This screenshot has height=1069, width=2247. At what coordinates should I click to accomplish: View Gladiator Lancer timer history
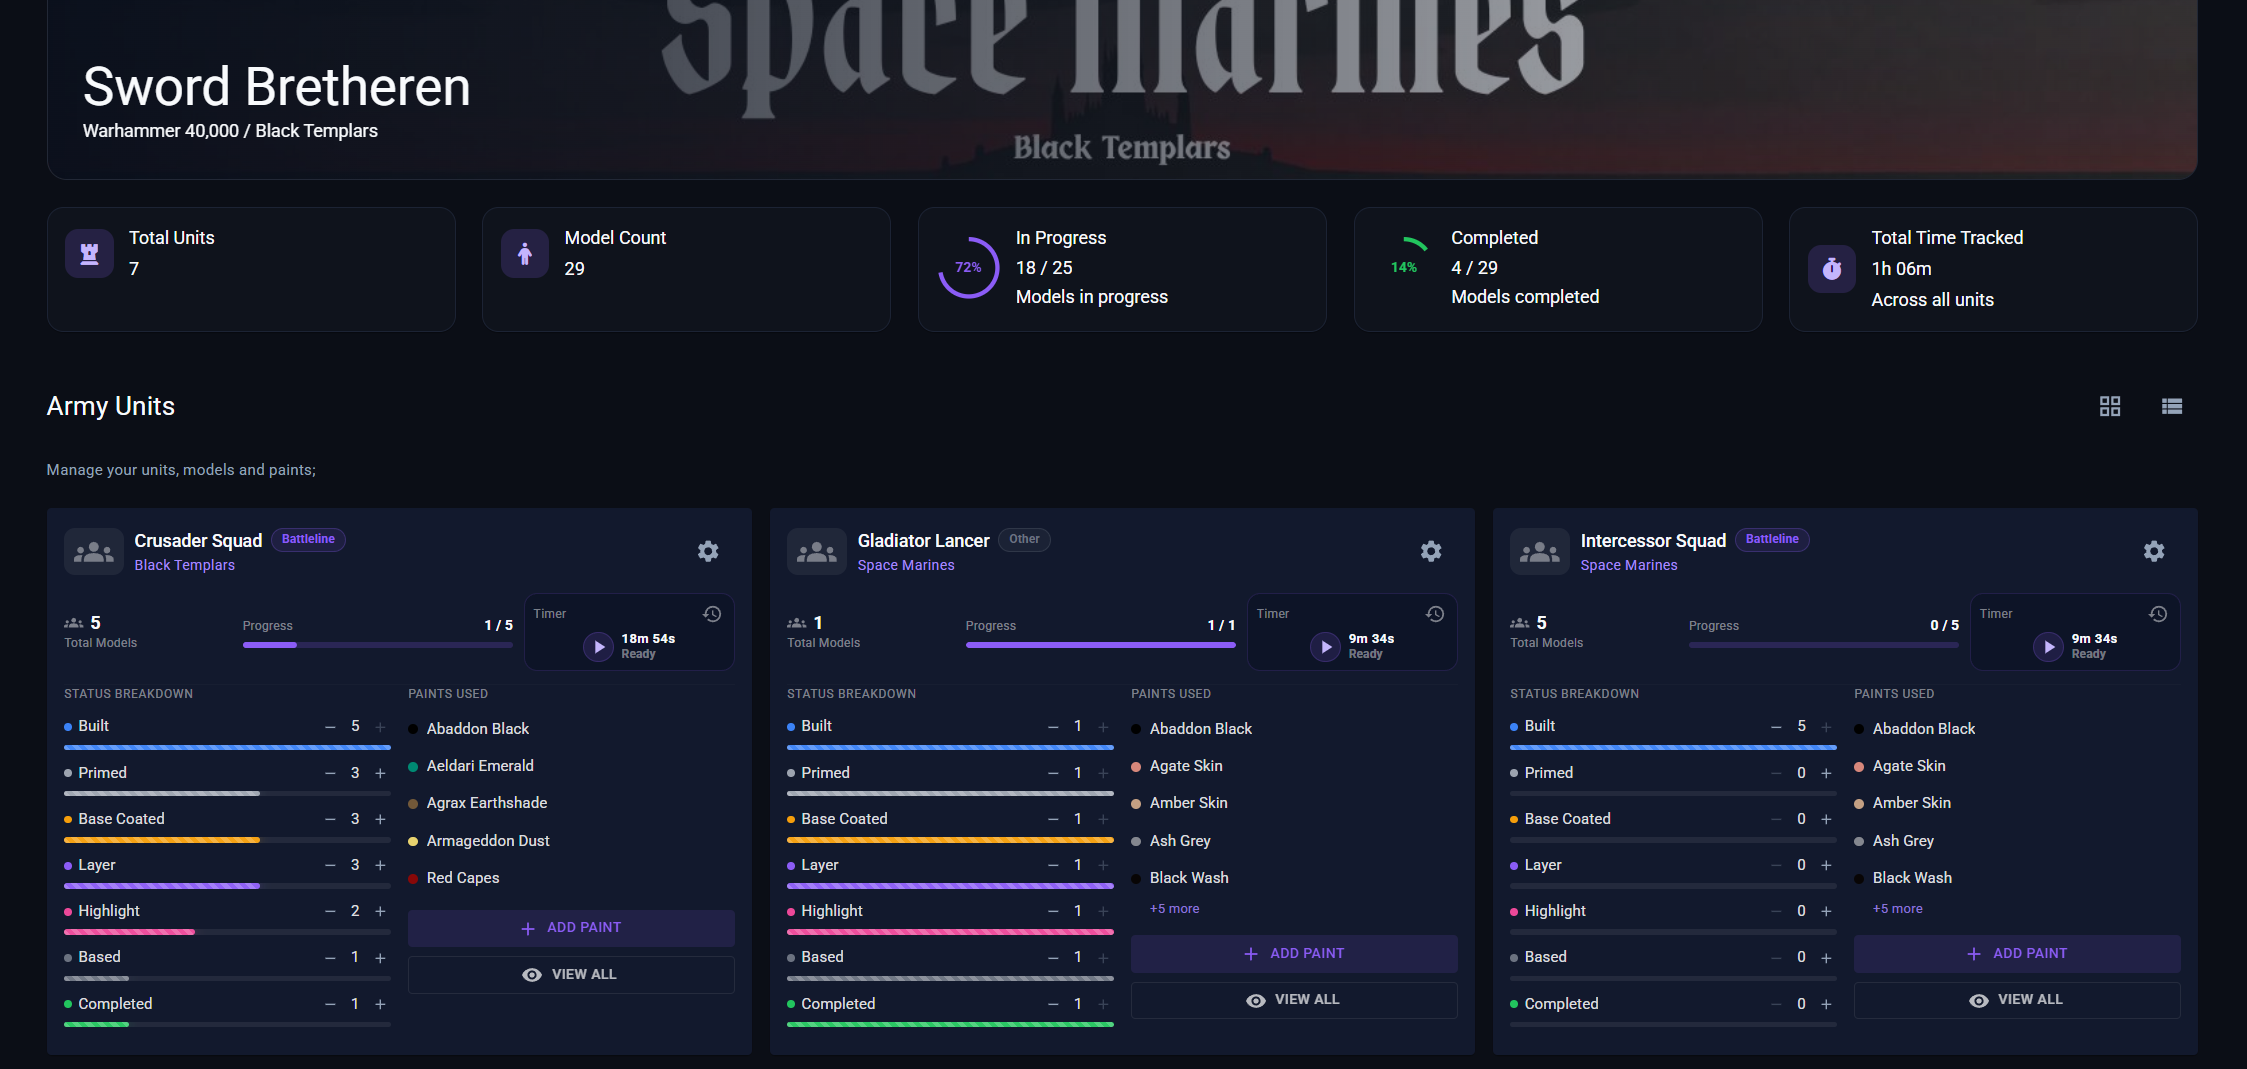click(1435, 614)
